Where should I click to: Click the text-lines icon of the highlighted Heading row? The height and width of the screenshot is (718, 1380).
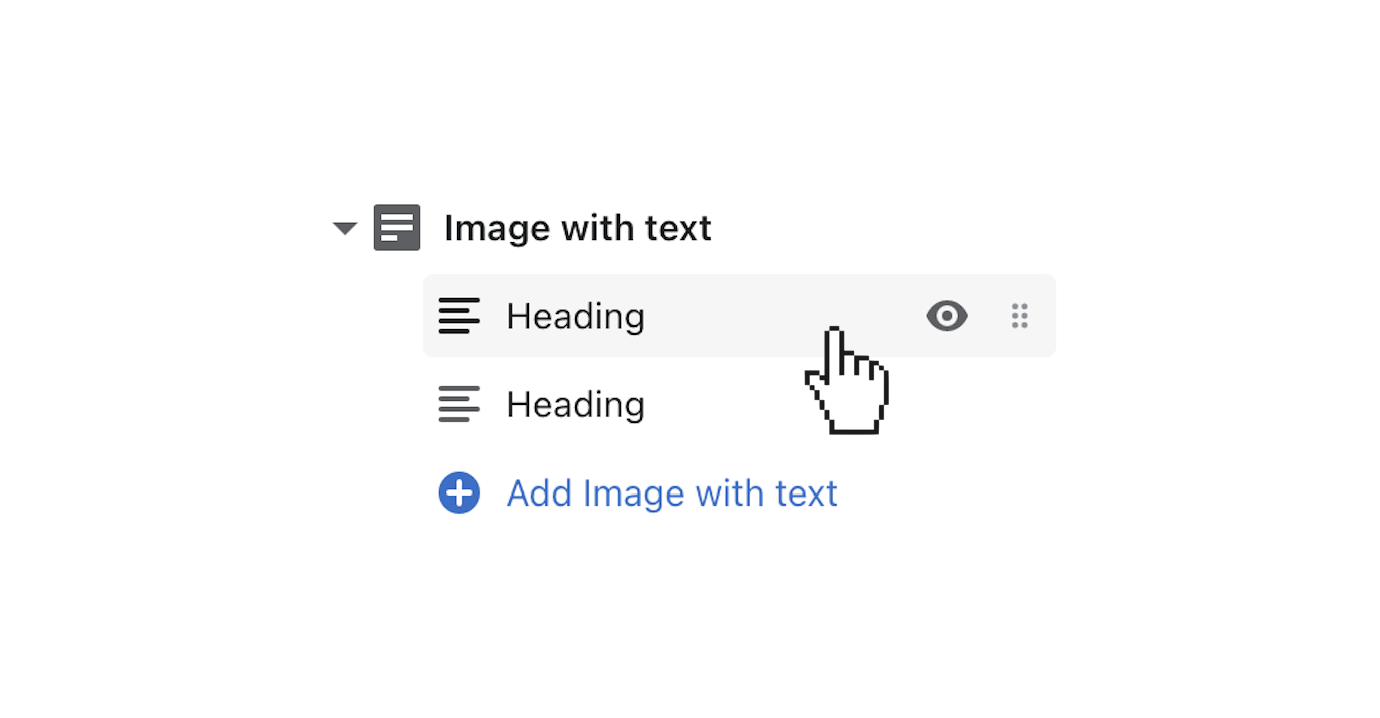[459, 316]
